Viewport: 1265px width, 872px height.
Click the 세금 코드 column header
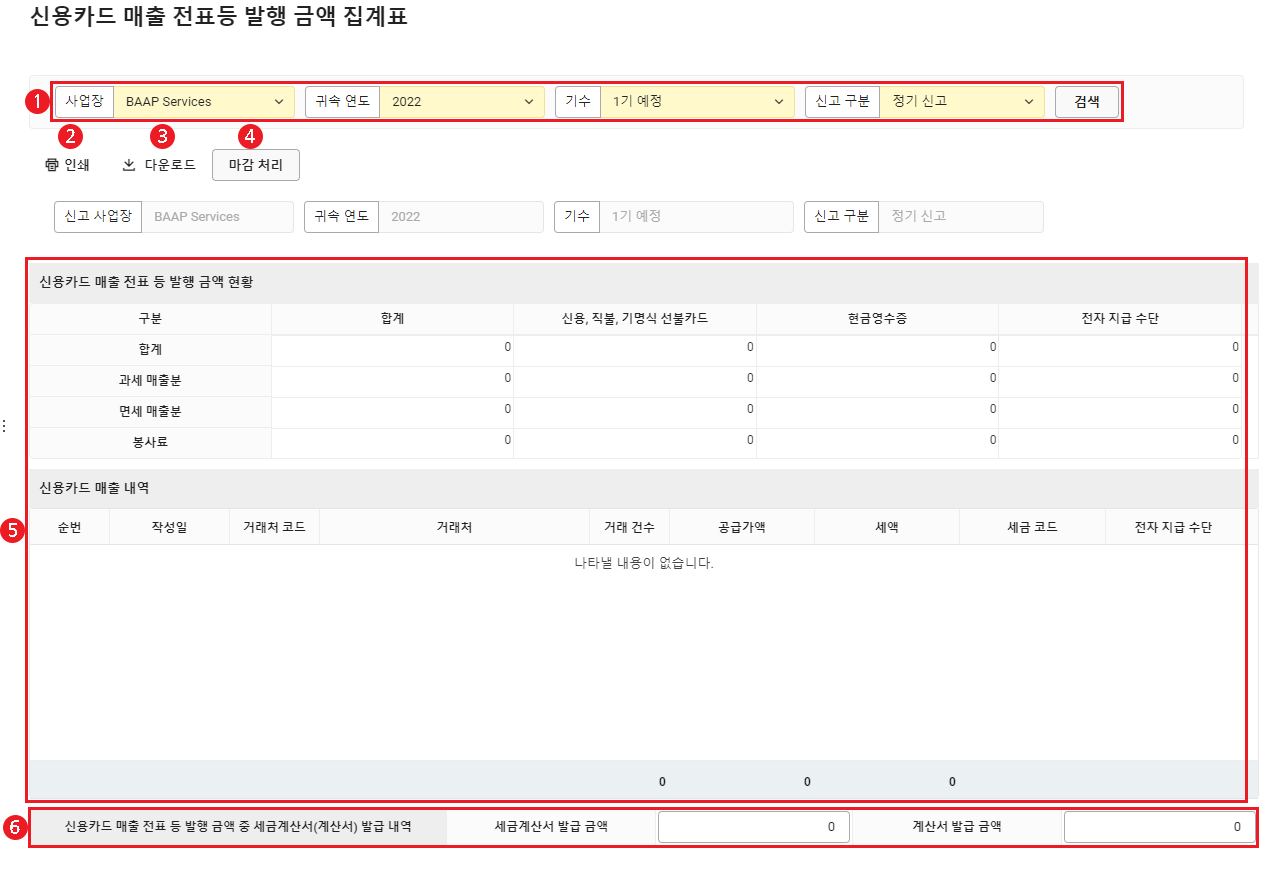pos(1032,527)
